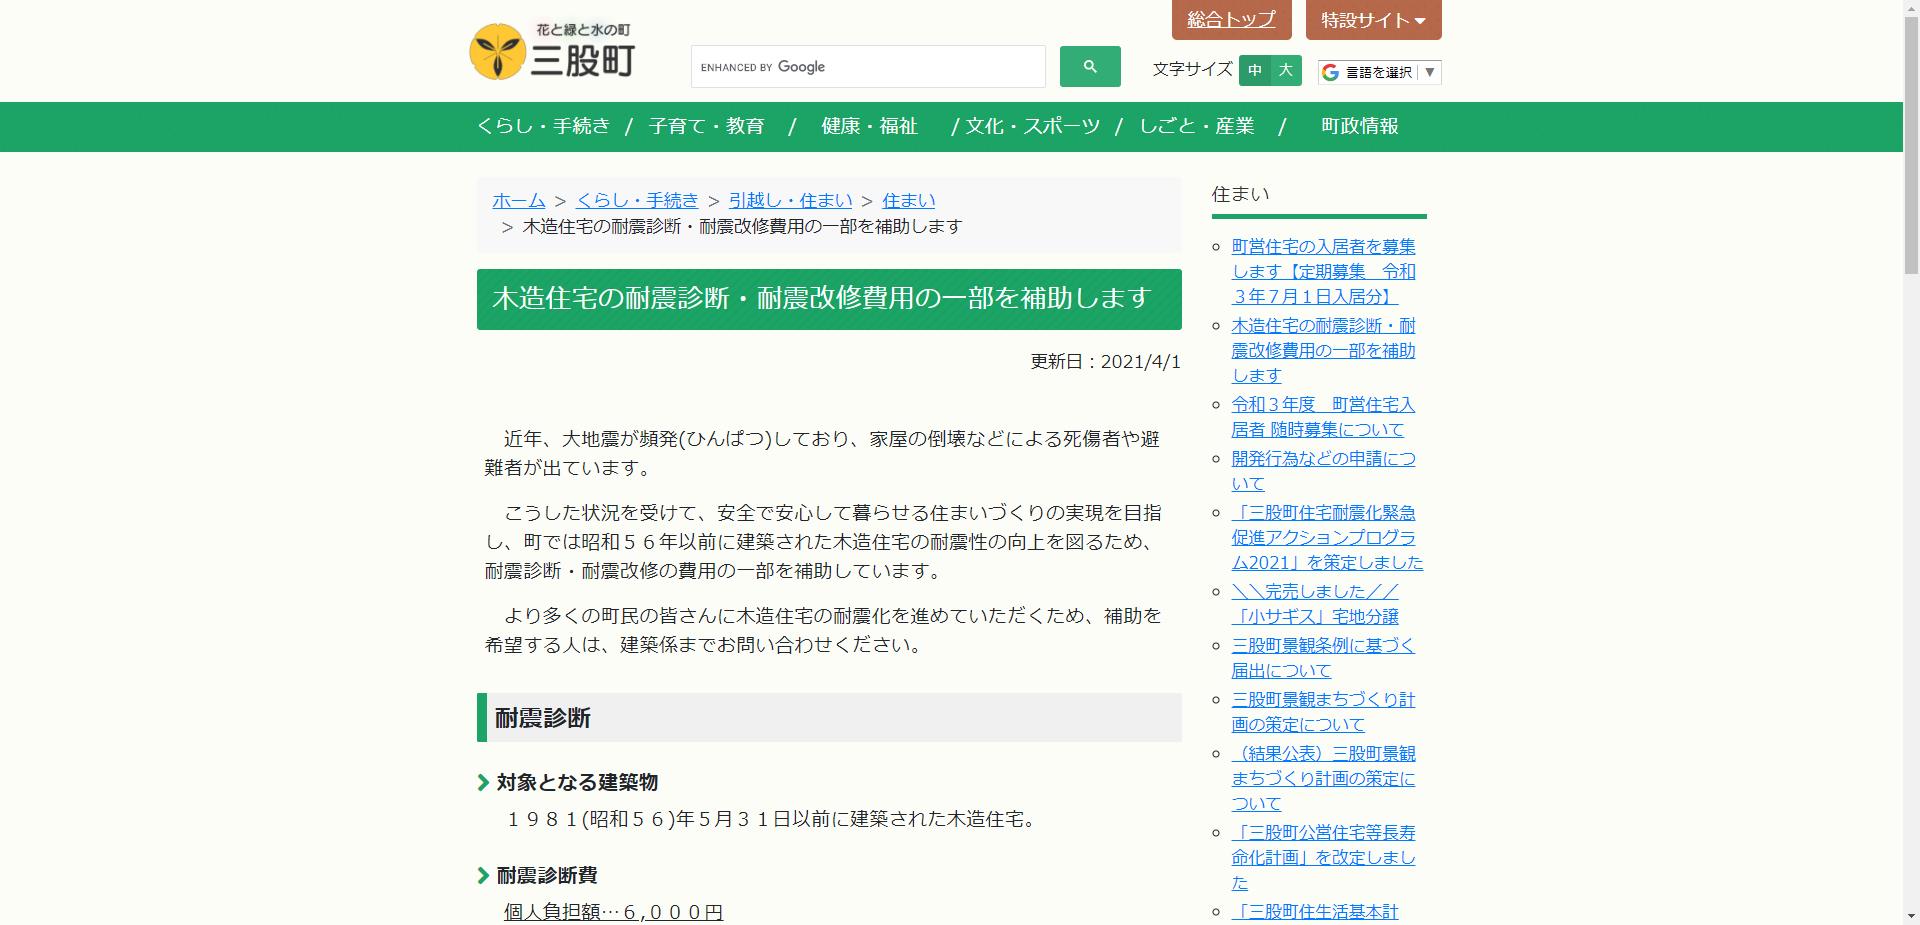Viewport: 1920px width, 925px height.
Task: Click inside the Google search field
Action: tap(868, 66)
